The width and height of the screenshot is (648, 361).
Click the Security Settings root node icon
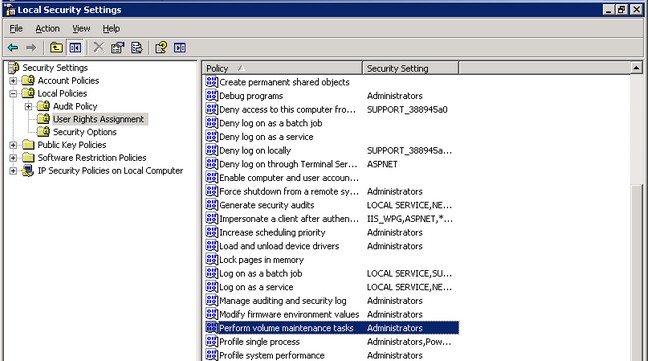14,67
